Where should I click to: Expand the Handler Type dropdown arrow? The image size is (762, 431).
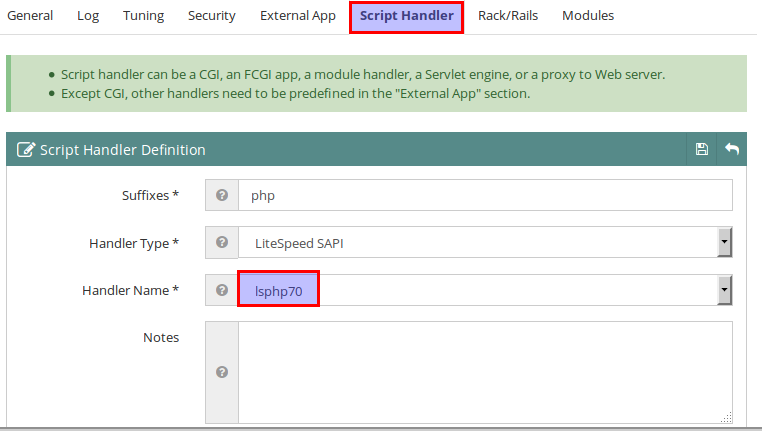coord(724,242)
